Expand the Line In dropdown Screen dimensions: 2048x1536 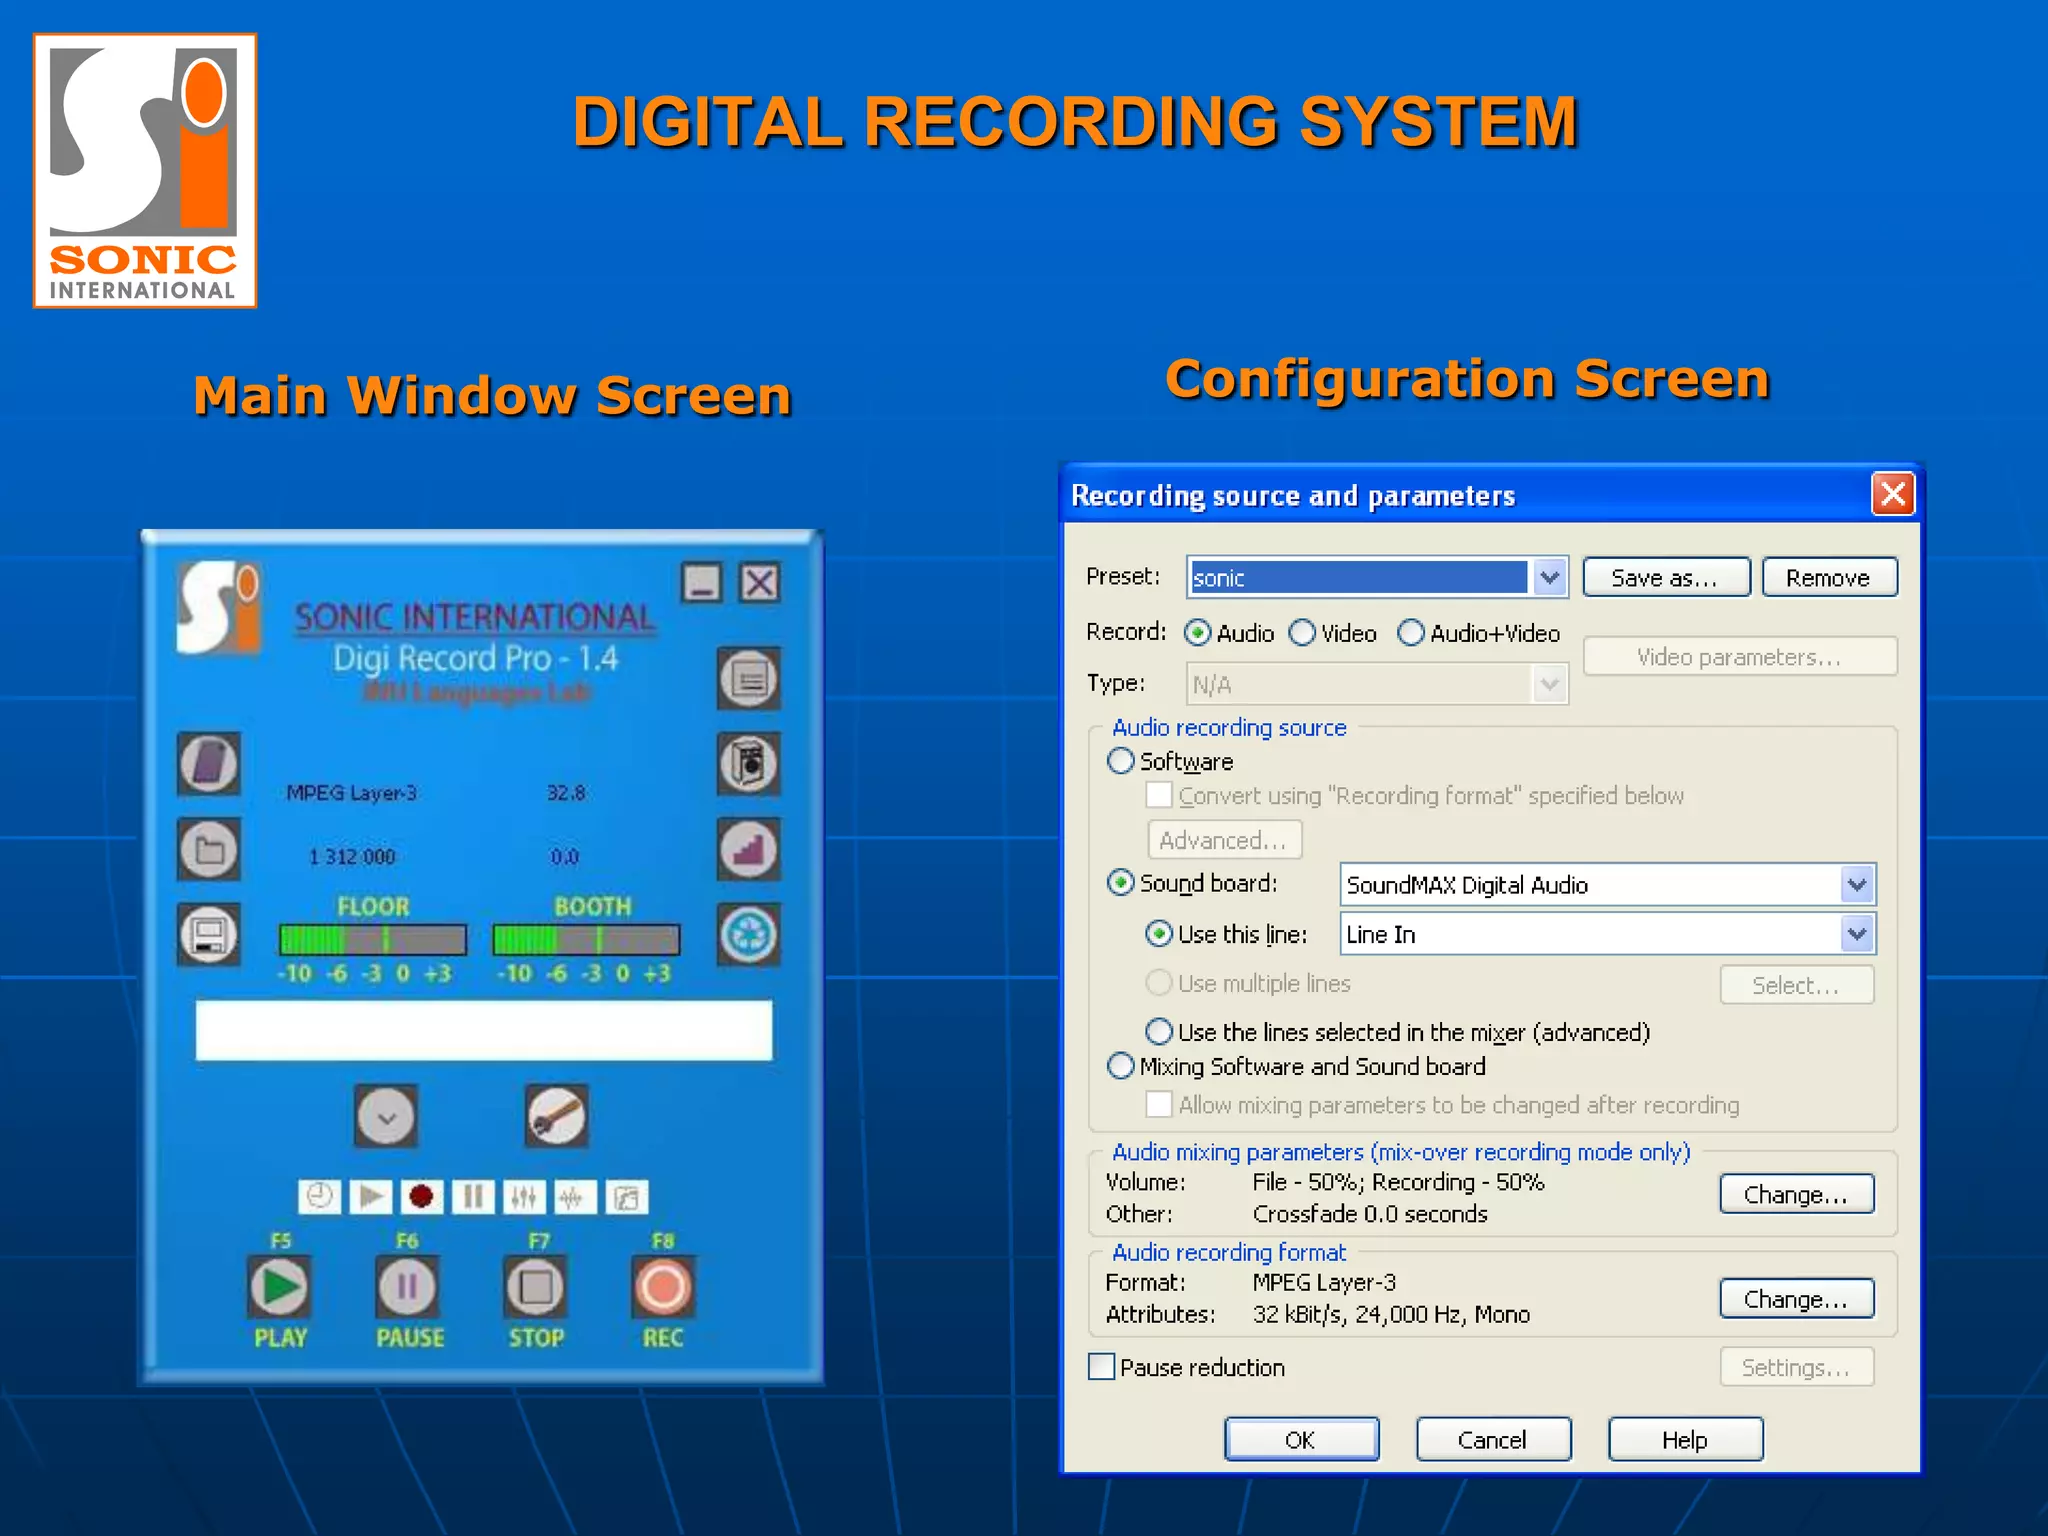[x=1856, y=934]
